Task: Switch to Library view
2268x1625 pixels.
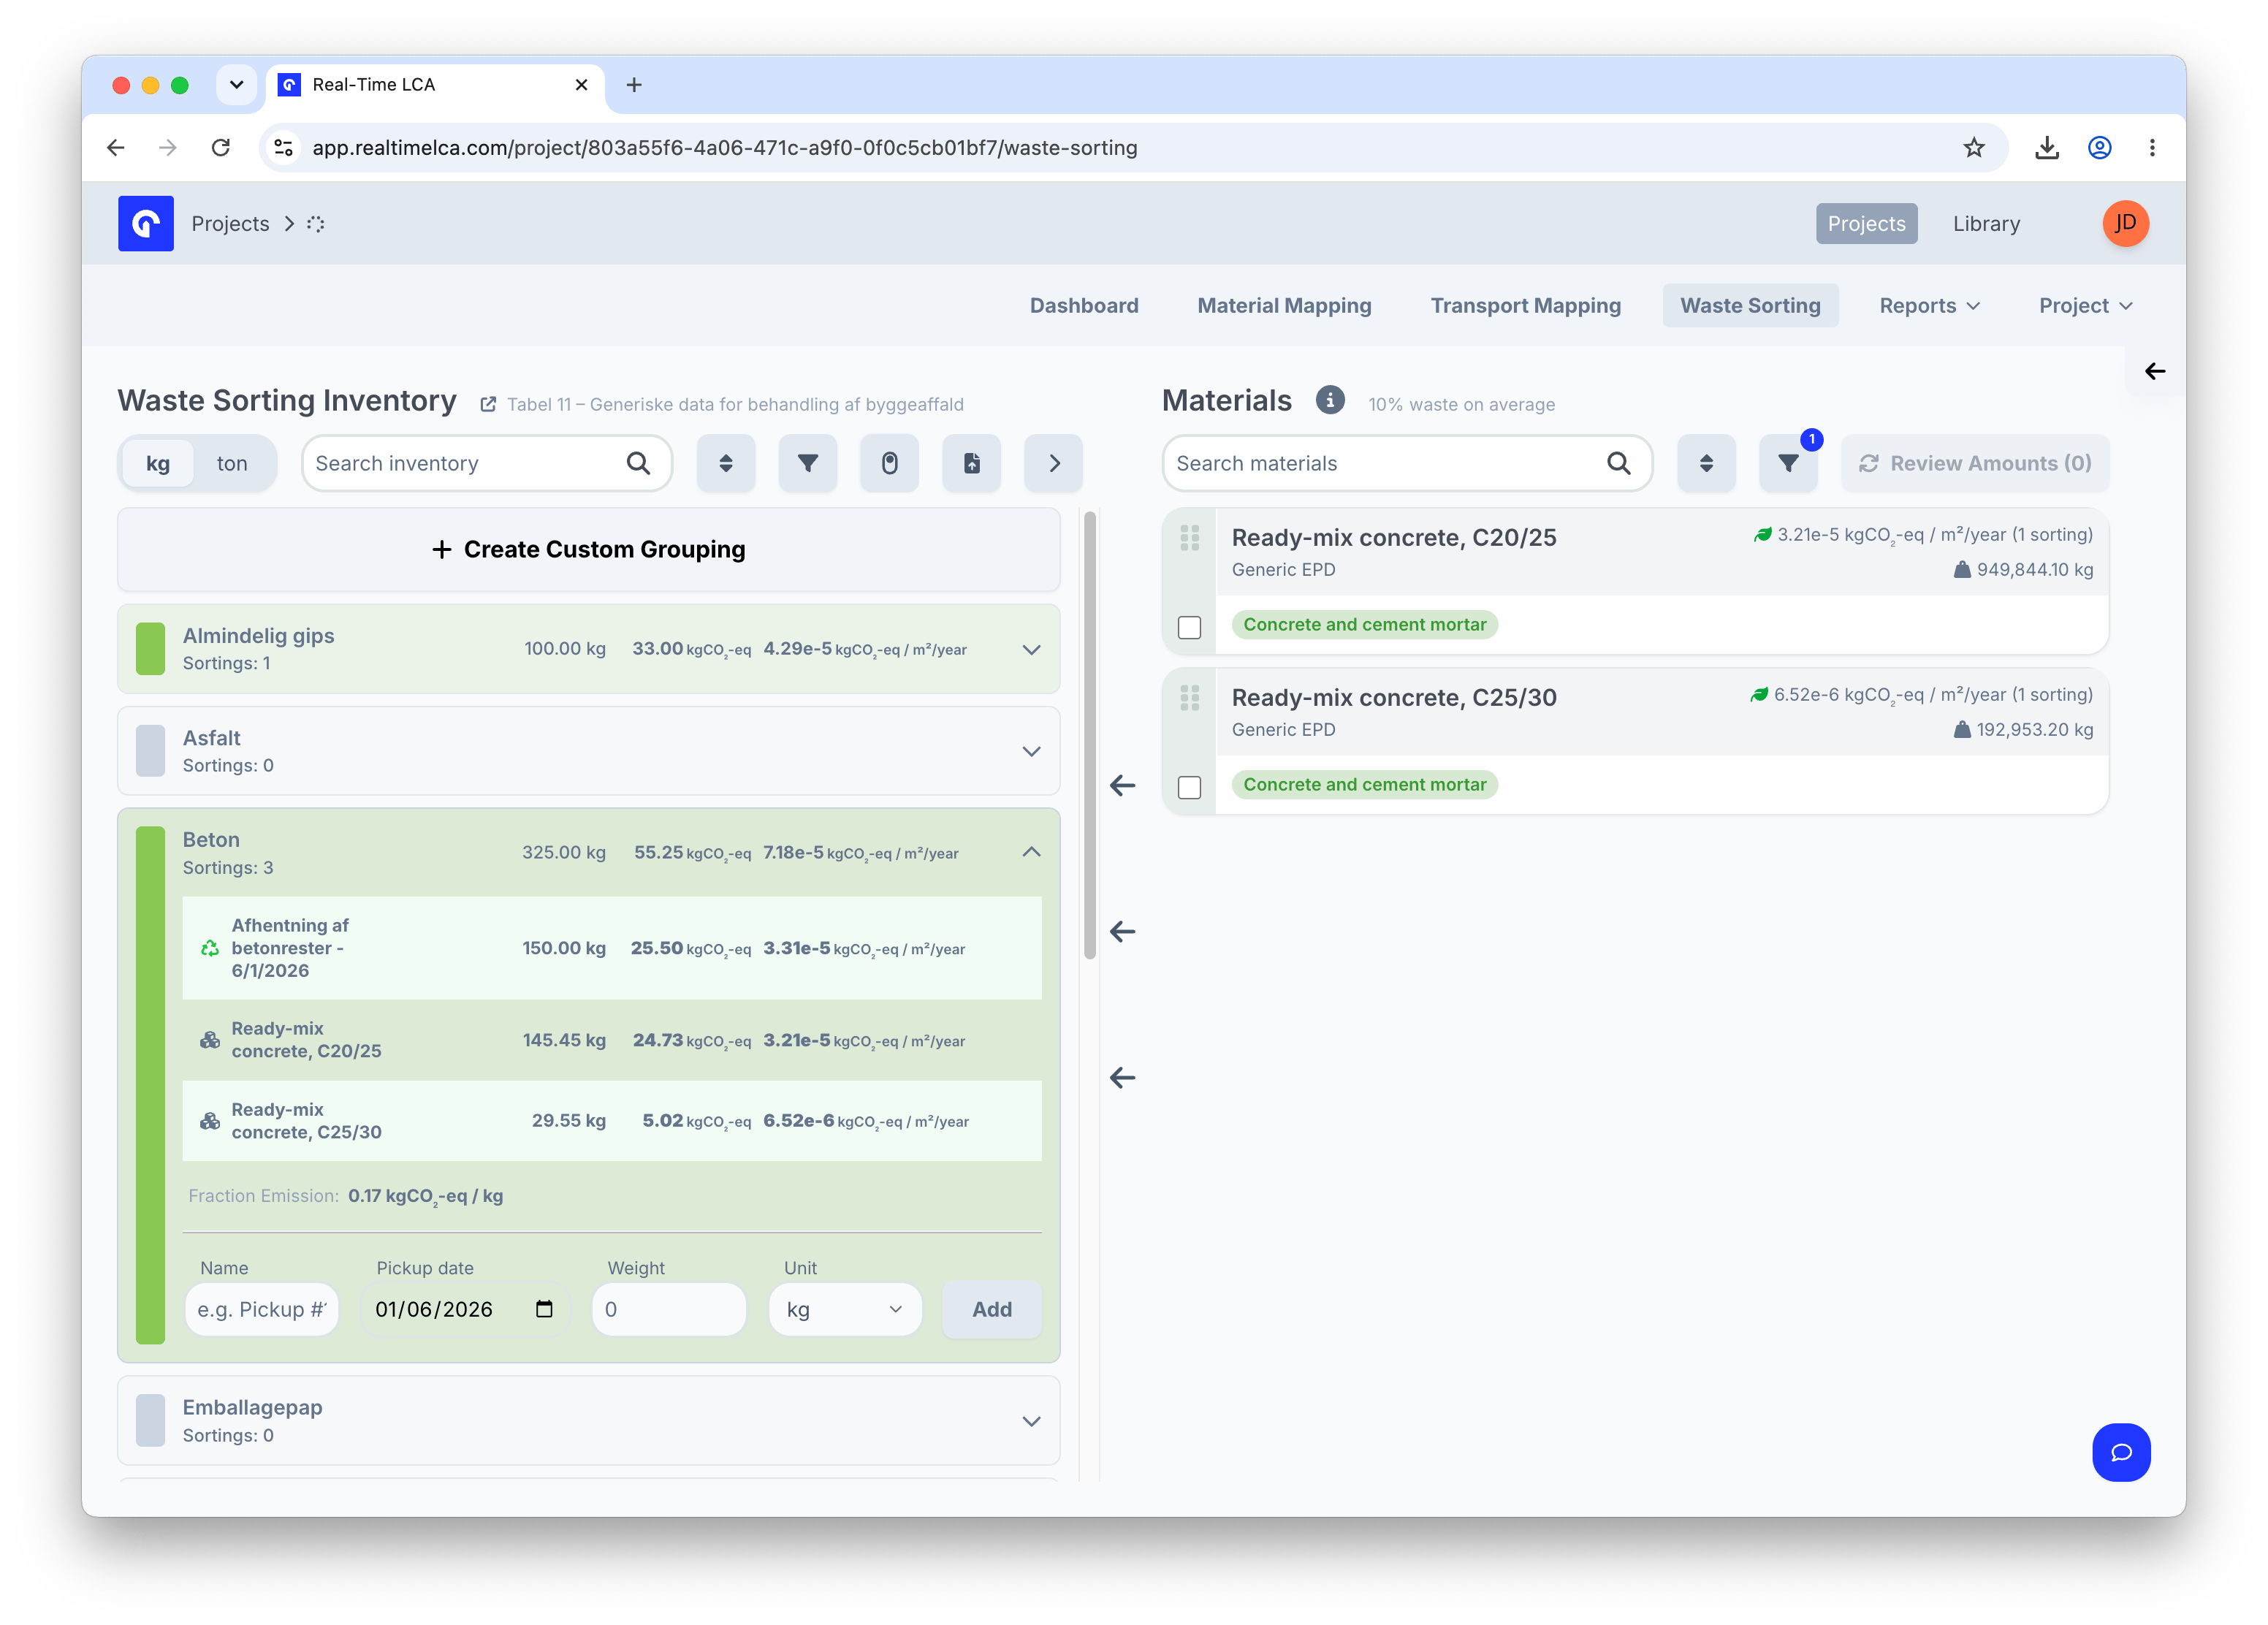Action: [1986, 224]
